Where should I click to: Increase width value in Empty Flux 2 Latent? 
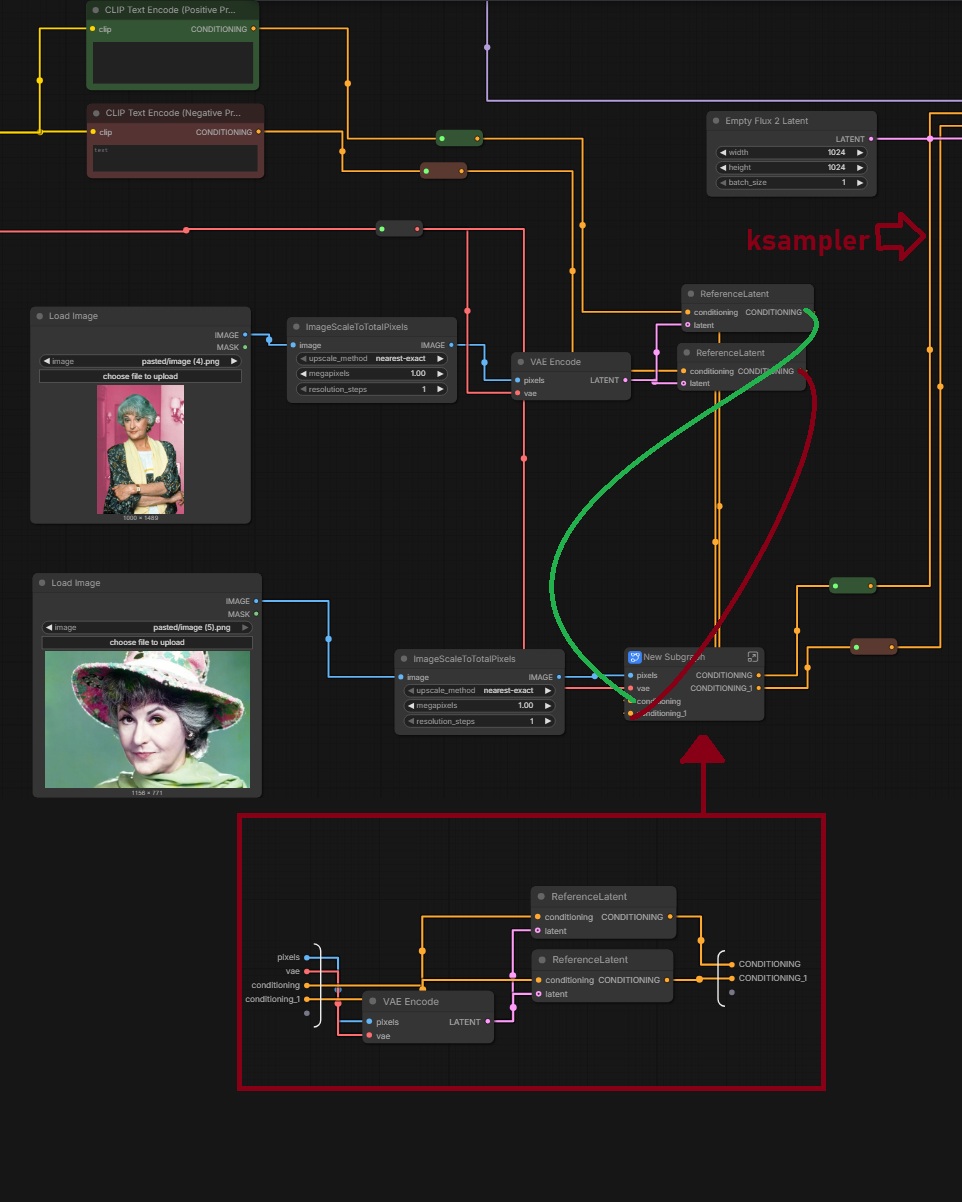click(858, 153)
